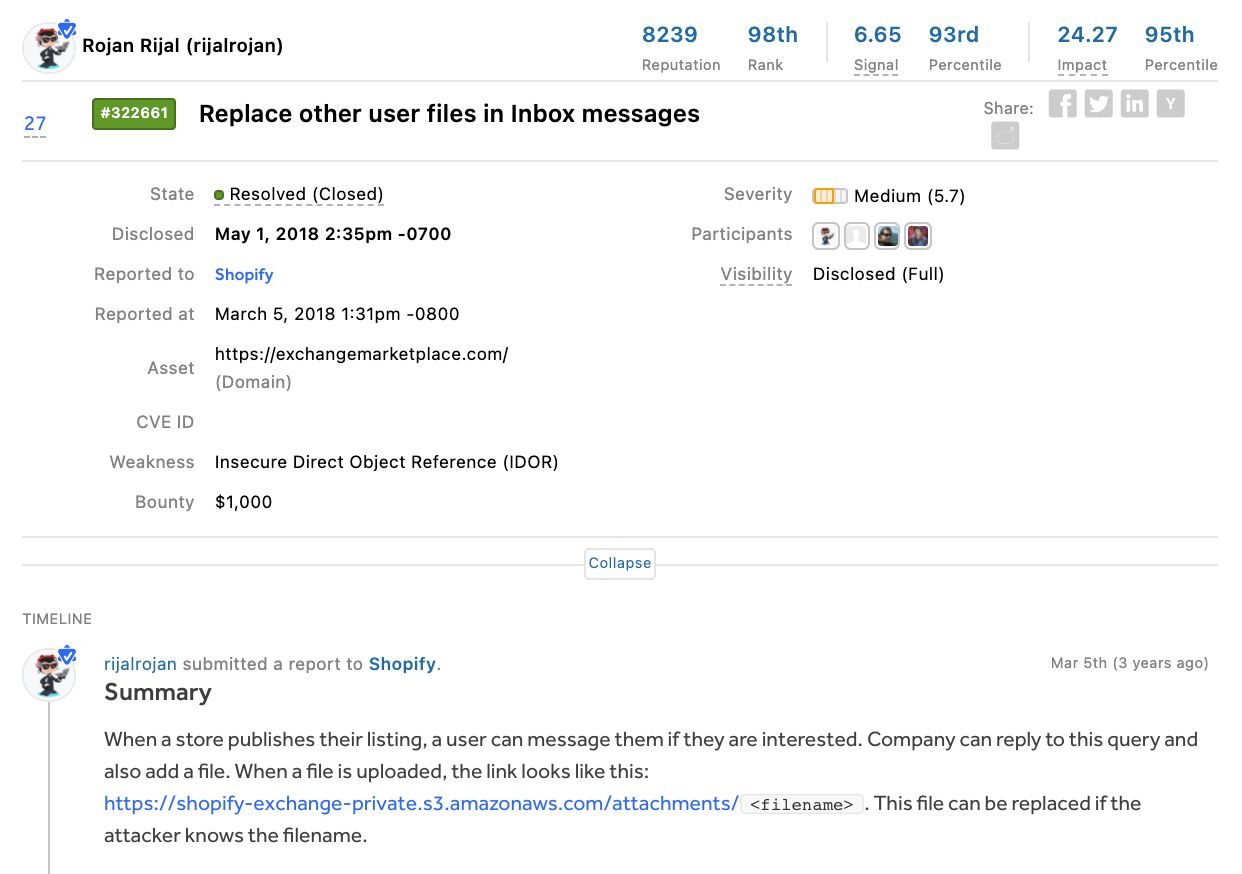Click report ID badge #322661
Image resolution: width=1242 pixels, height=874 pixels.
134,114
